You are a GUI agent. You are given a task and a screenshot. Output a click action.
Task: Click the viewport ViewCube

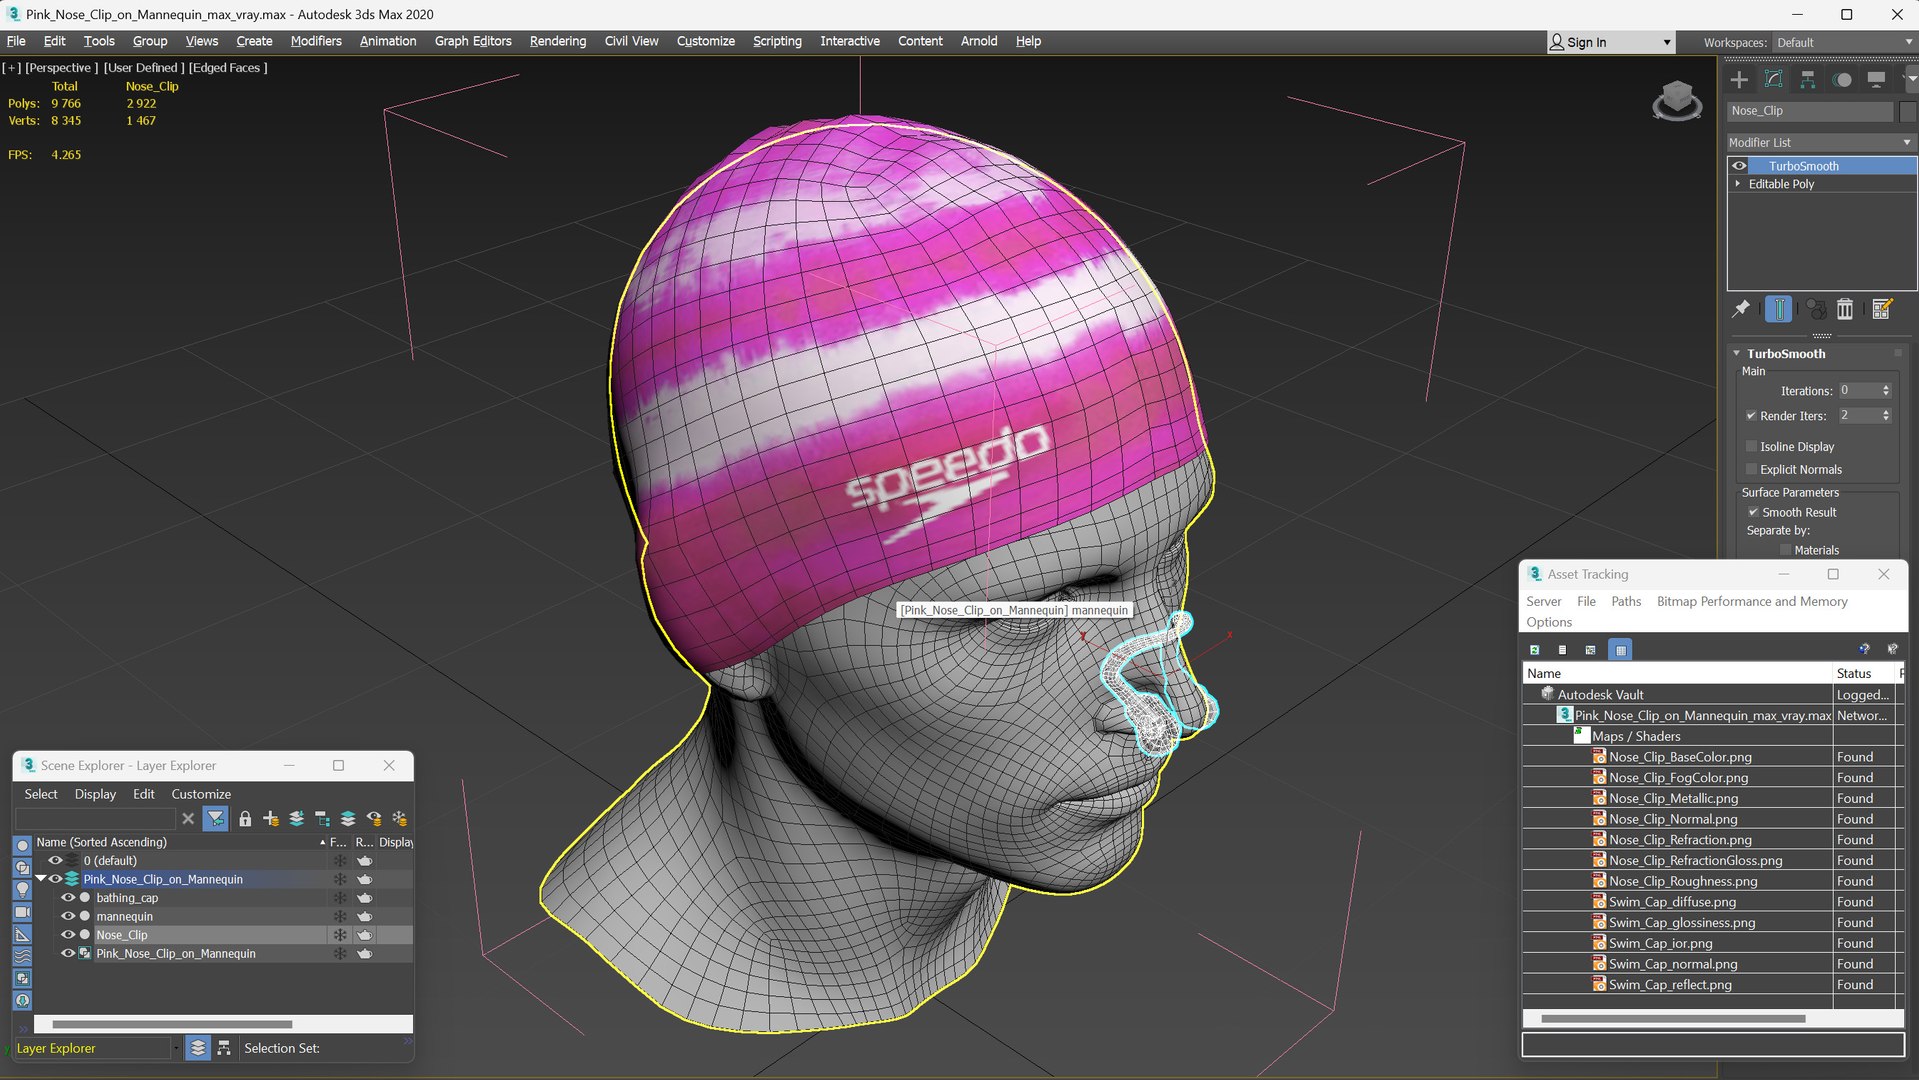point(1677,100)
